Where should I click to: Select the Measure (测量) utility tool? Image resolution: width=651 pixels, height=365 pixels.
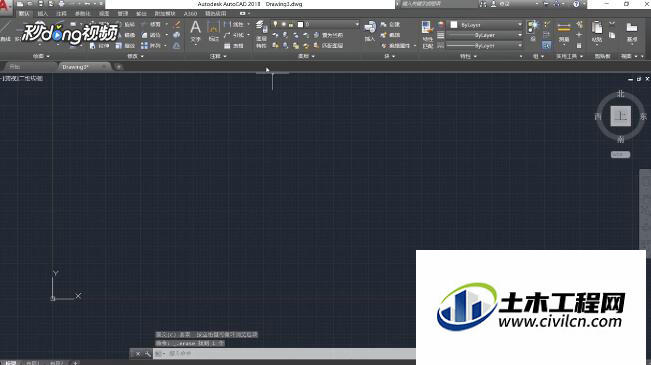point(563,32)
